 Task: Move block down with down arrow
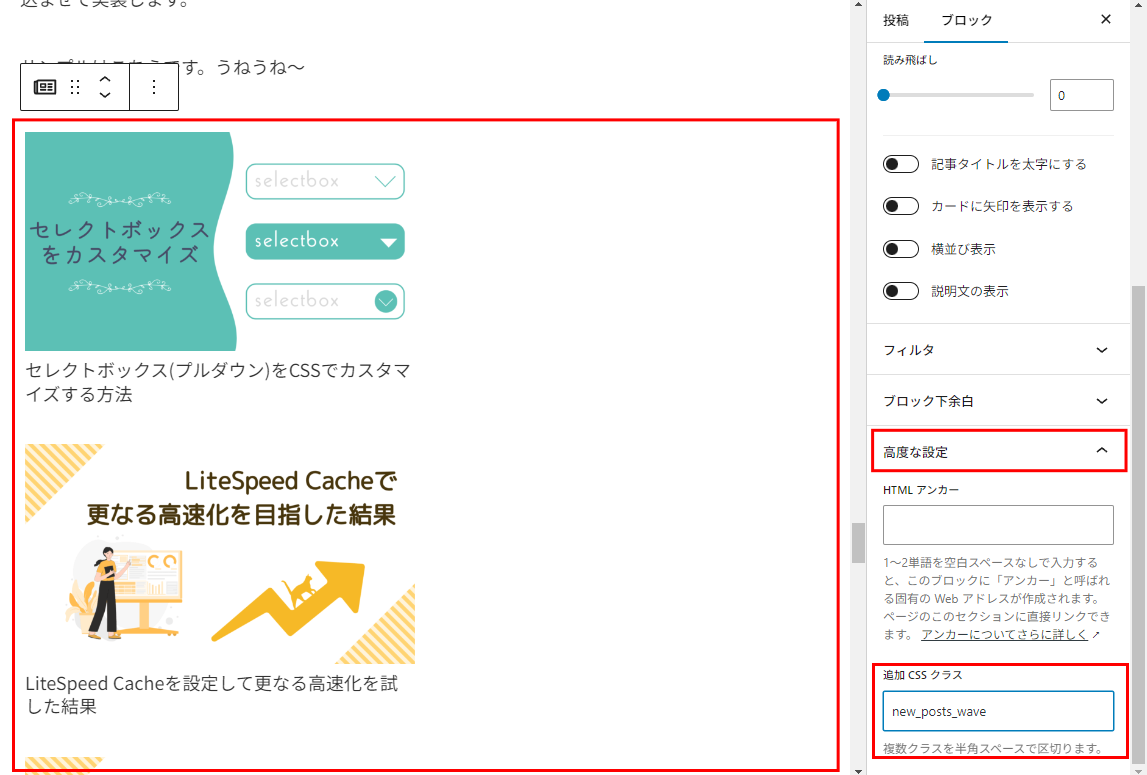104,96
